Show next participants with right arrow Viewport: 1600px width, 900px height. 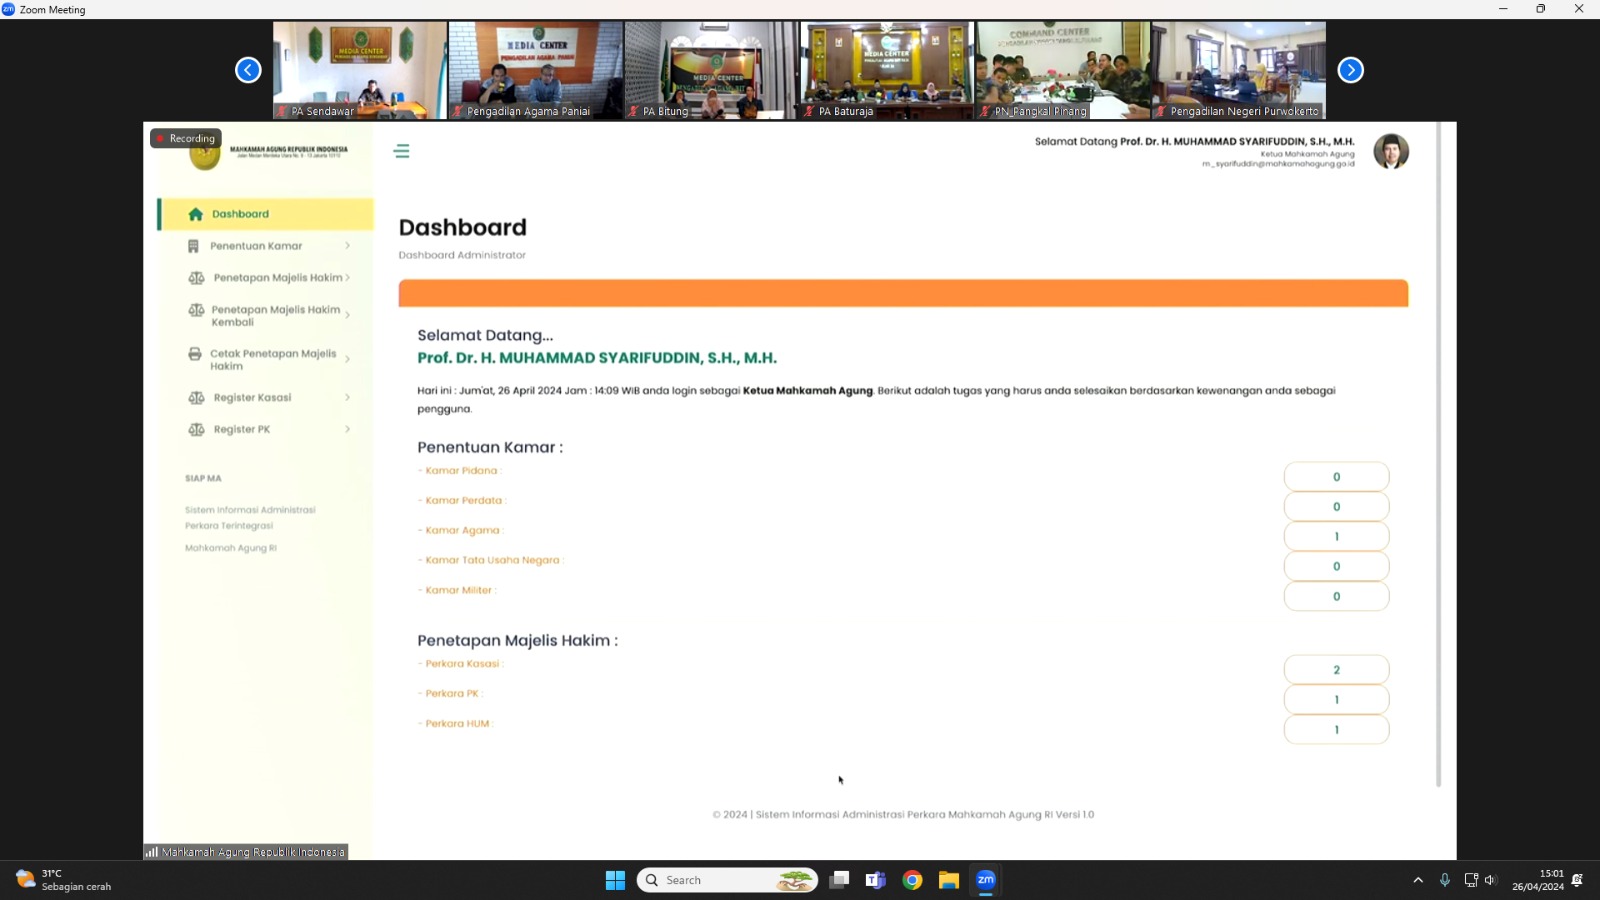tap(1350, 70)
